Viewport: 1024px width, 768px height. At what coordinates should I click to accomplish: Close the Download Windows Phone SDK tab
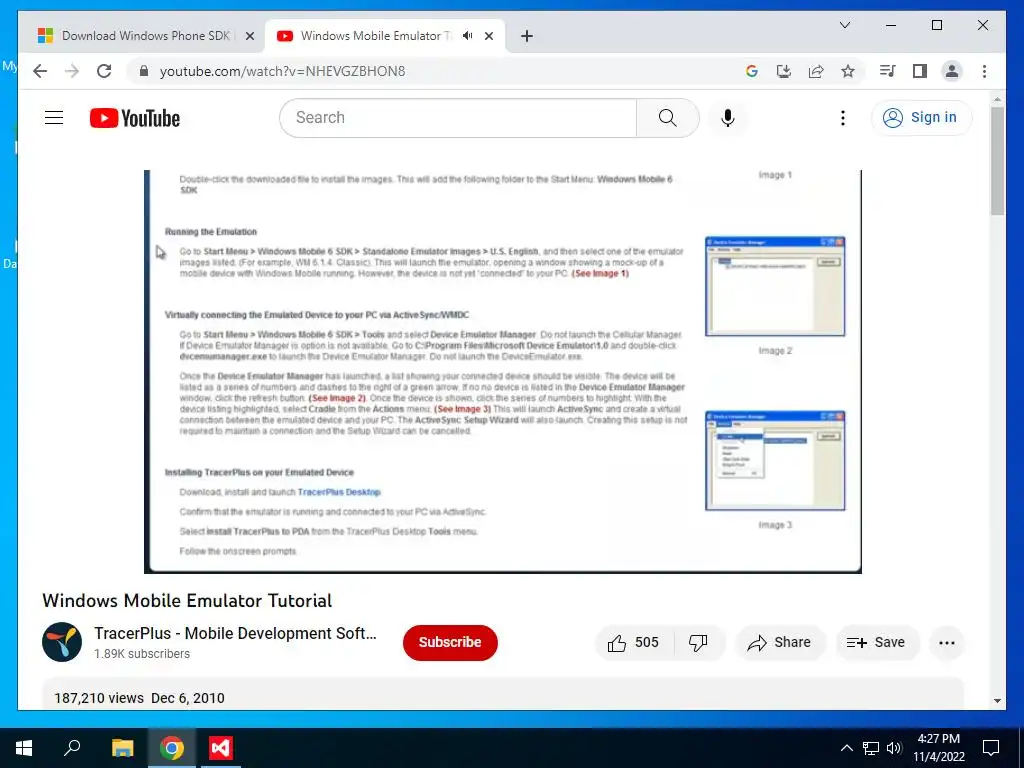coord(249,36)
